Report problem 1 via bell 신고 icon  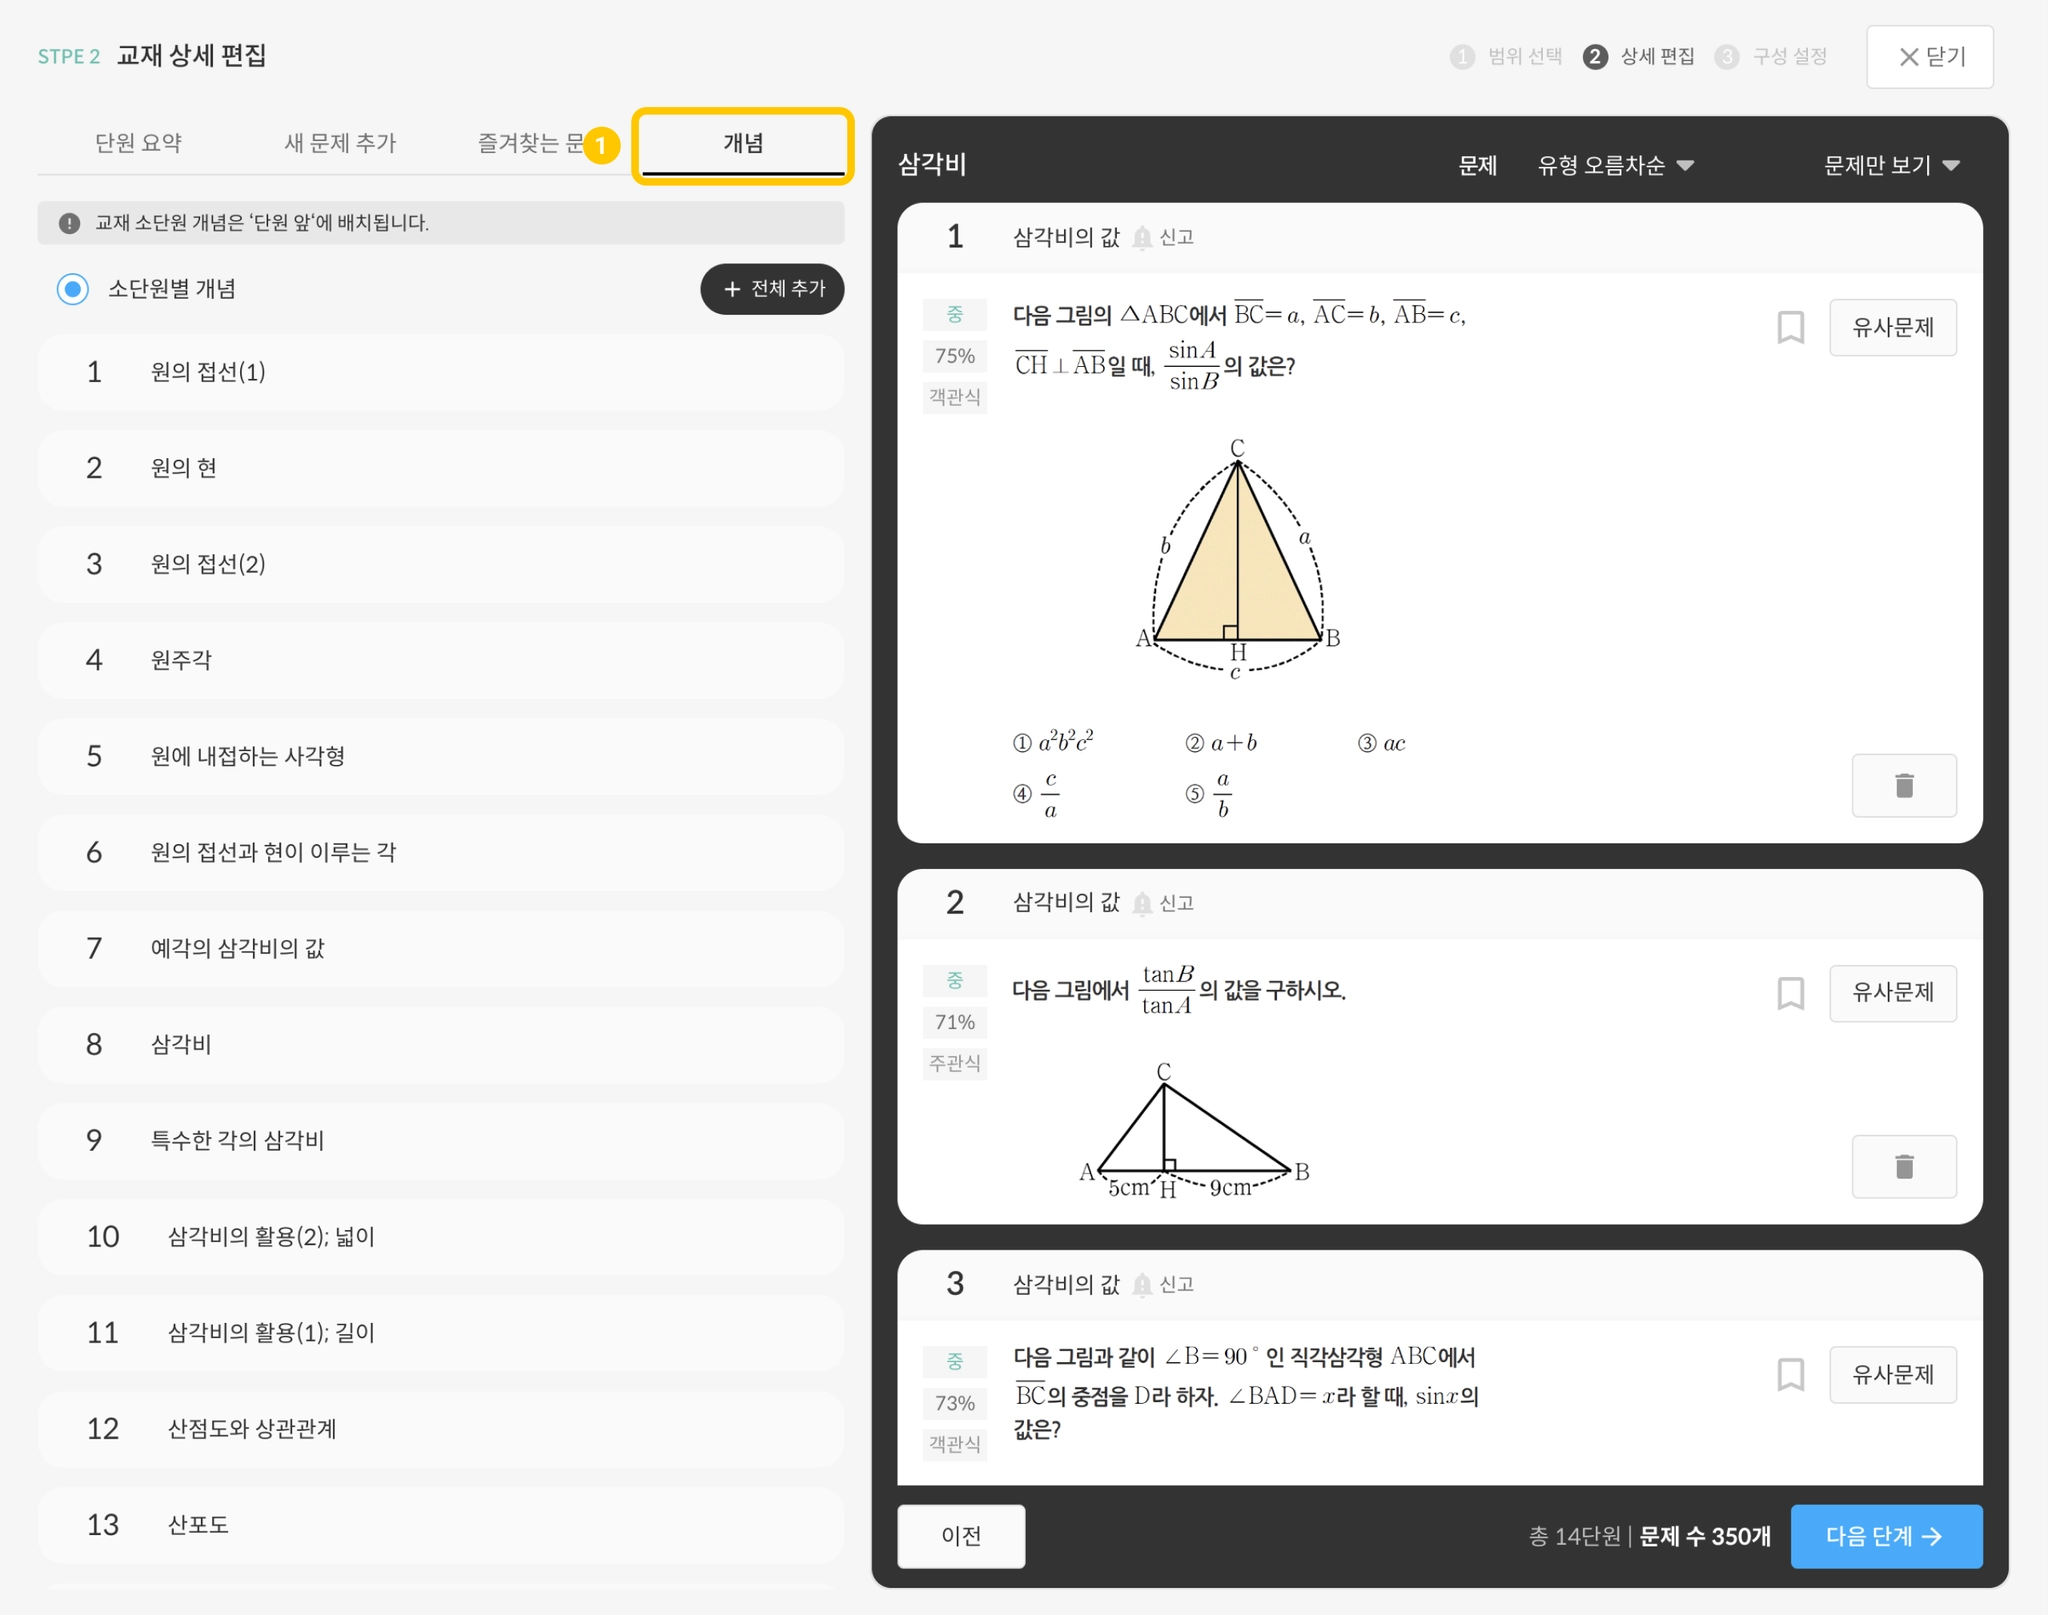(1163, 237)
